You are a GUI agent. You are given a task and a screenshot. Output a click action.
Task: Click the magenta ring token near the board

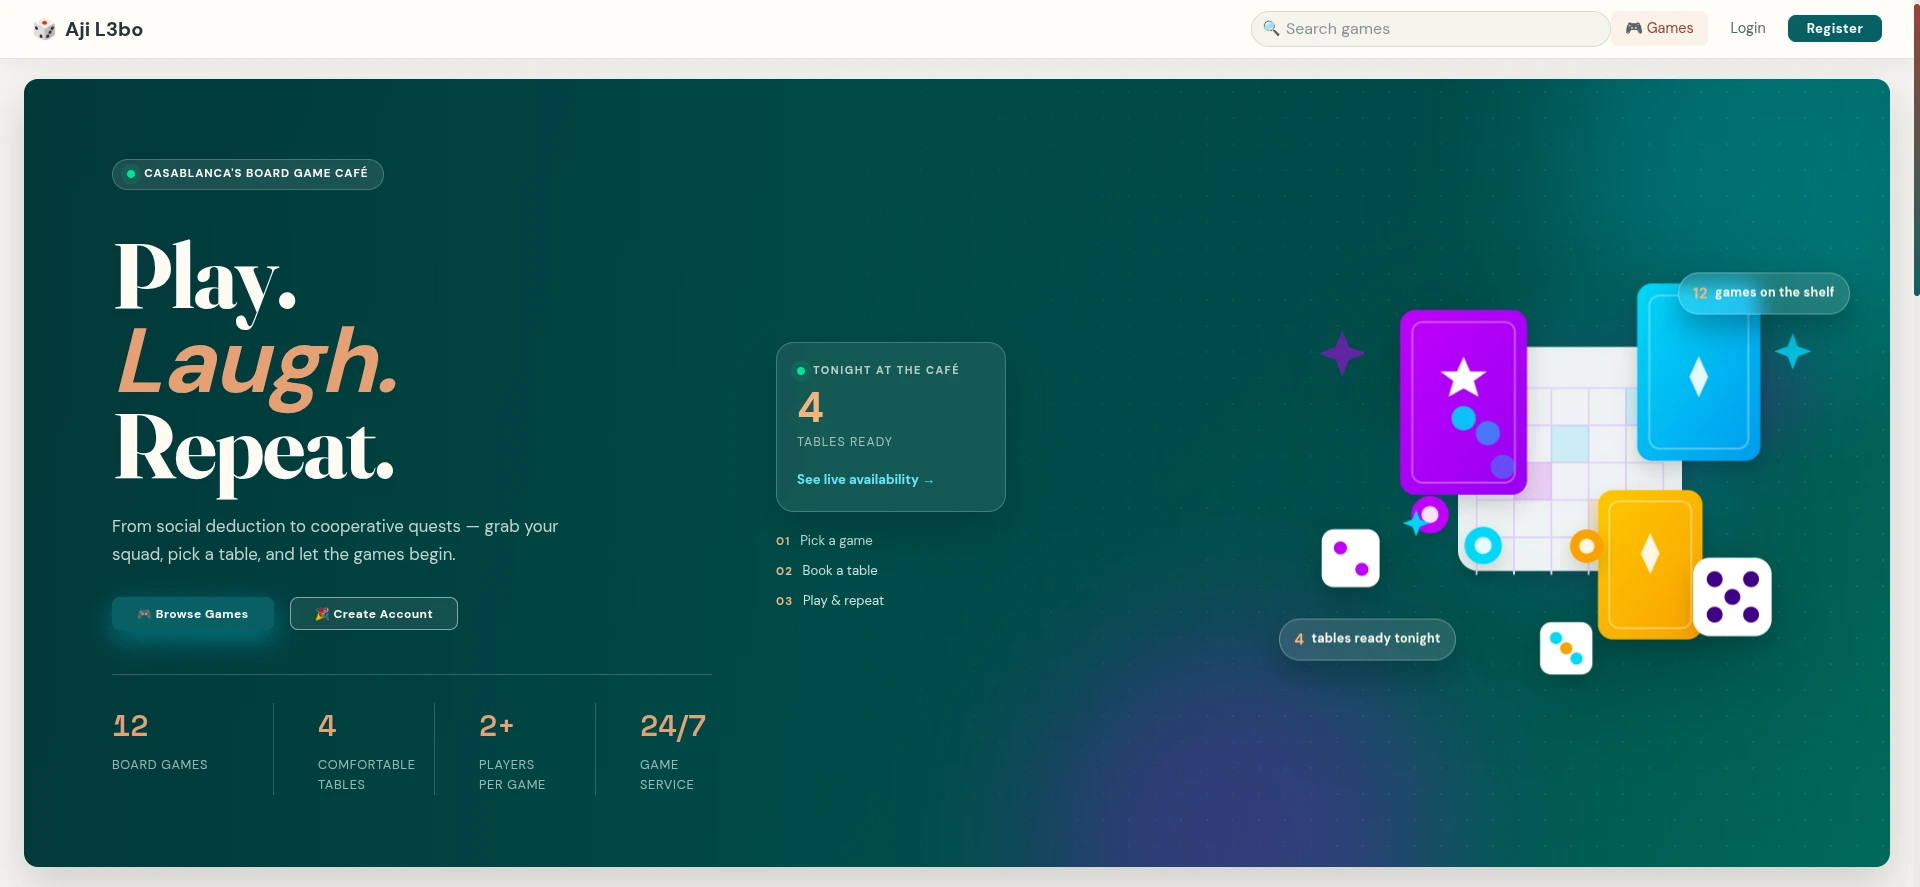pos(1430,515)
